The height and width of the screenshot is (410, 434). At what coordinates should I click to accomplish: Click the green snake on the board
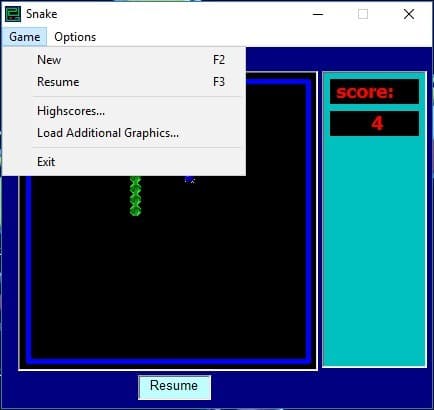coord(135,196)
